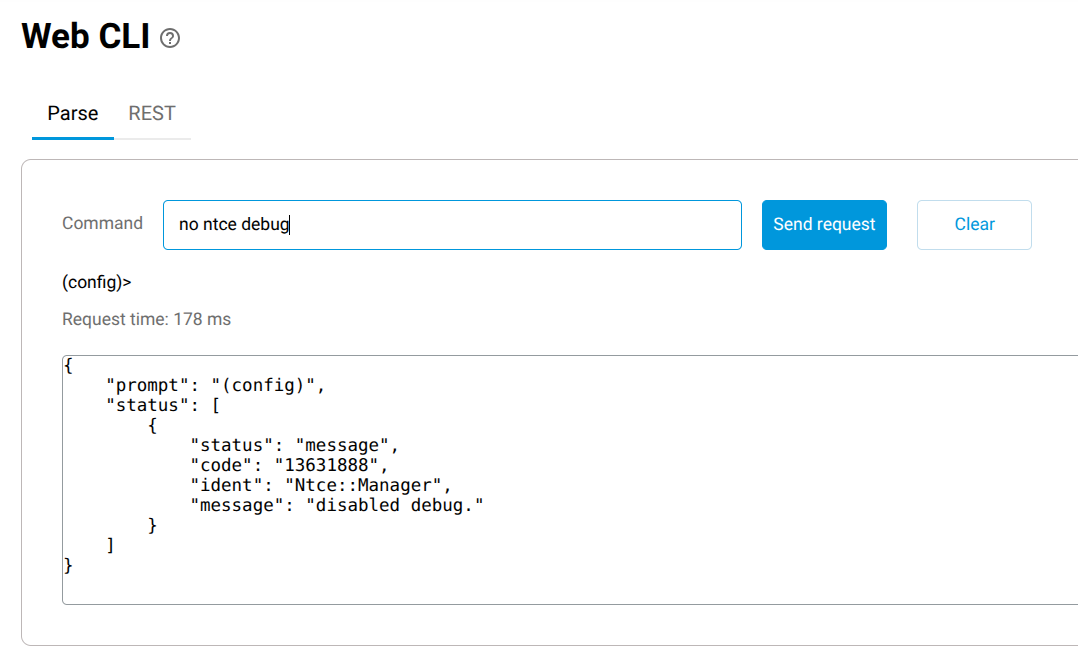Click the (config)> prompt text
This screenshot has width=1078, height=669.
pyautogui.click(x=97, y=282)
